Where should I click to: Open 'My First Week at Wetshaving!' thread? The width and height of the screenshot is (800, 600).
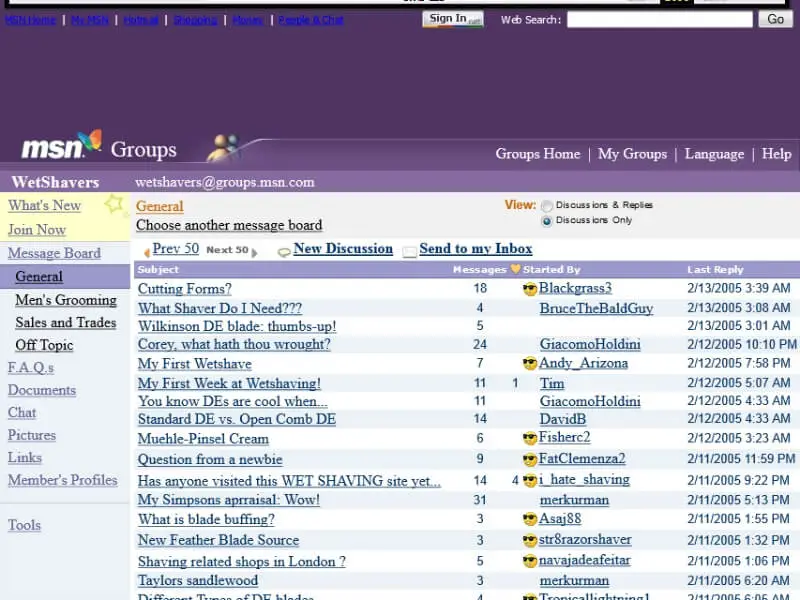(x=229, y=383)
